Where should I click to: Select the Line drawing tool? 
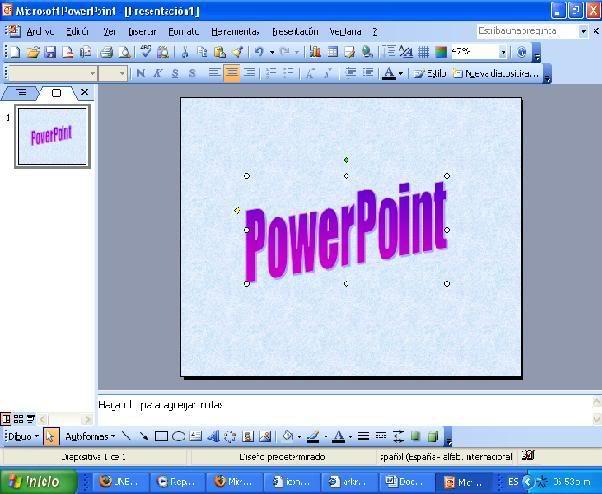click(x=126, y=436)
